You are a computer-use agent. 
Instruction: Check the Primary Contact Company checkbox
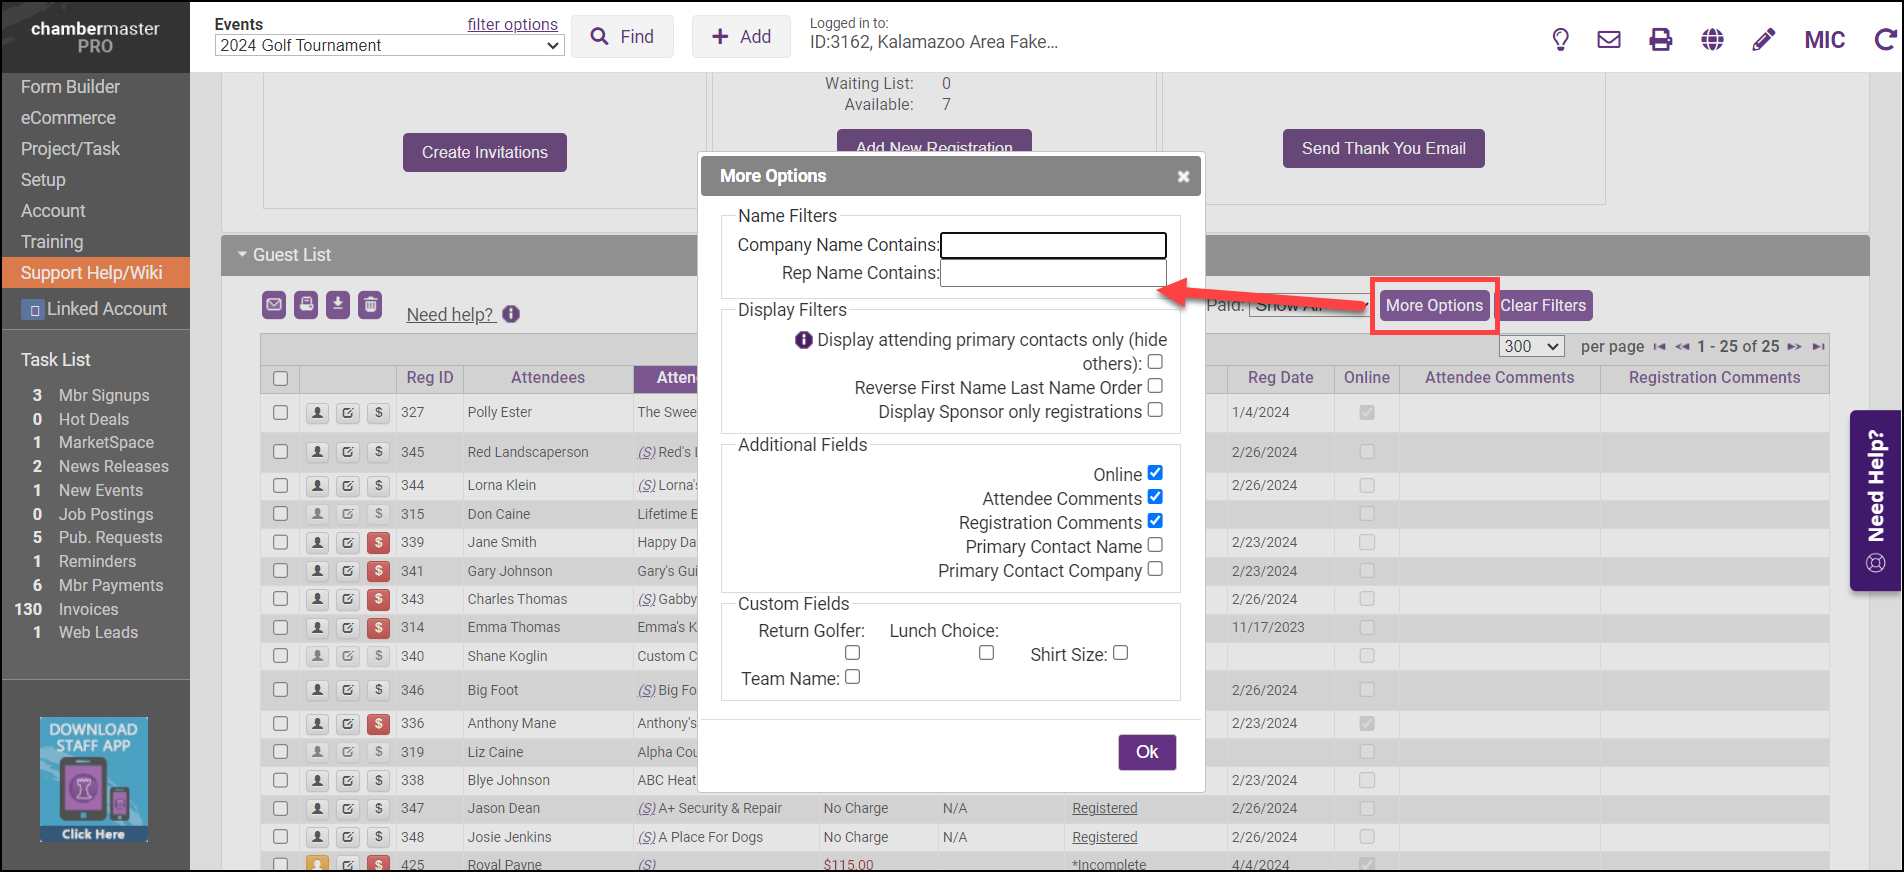click(x=1155, y=569)
